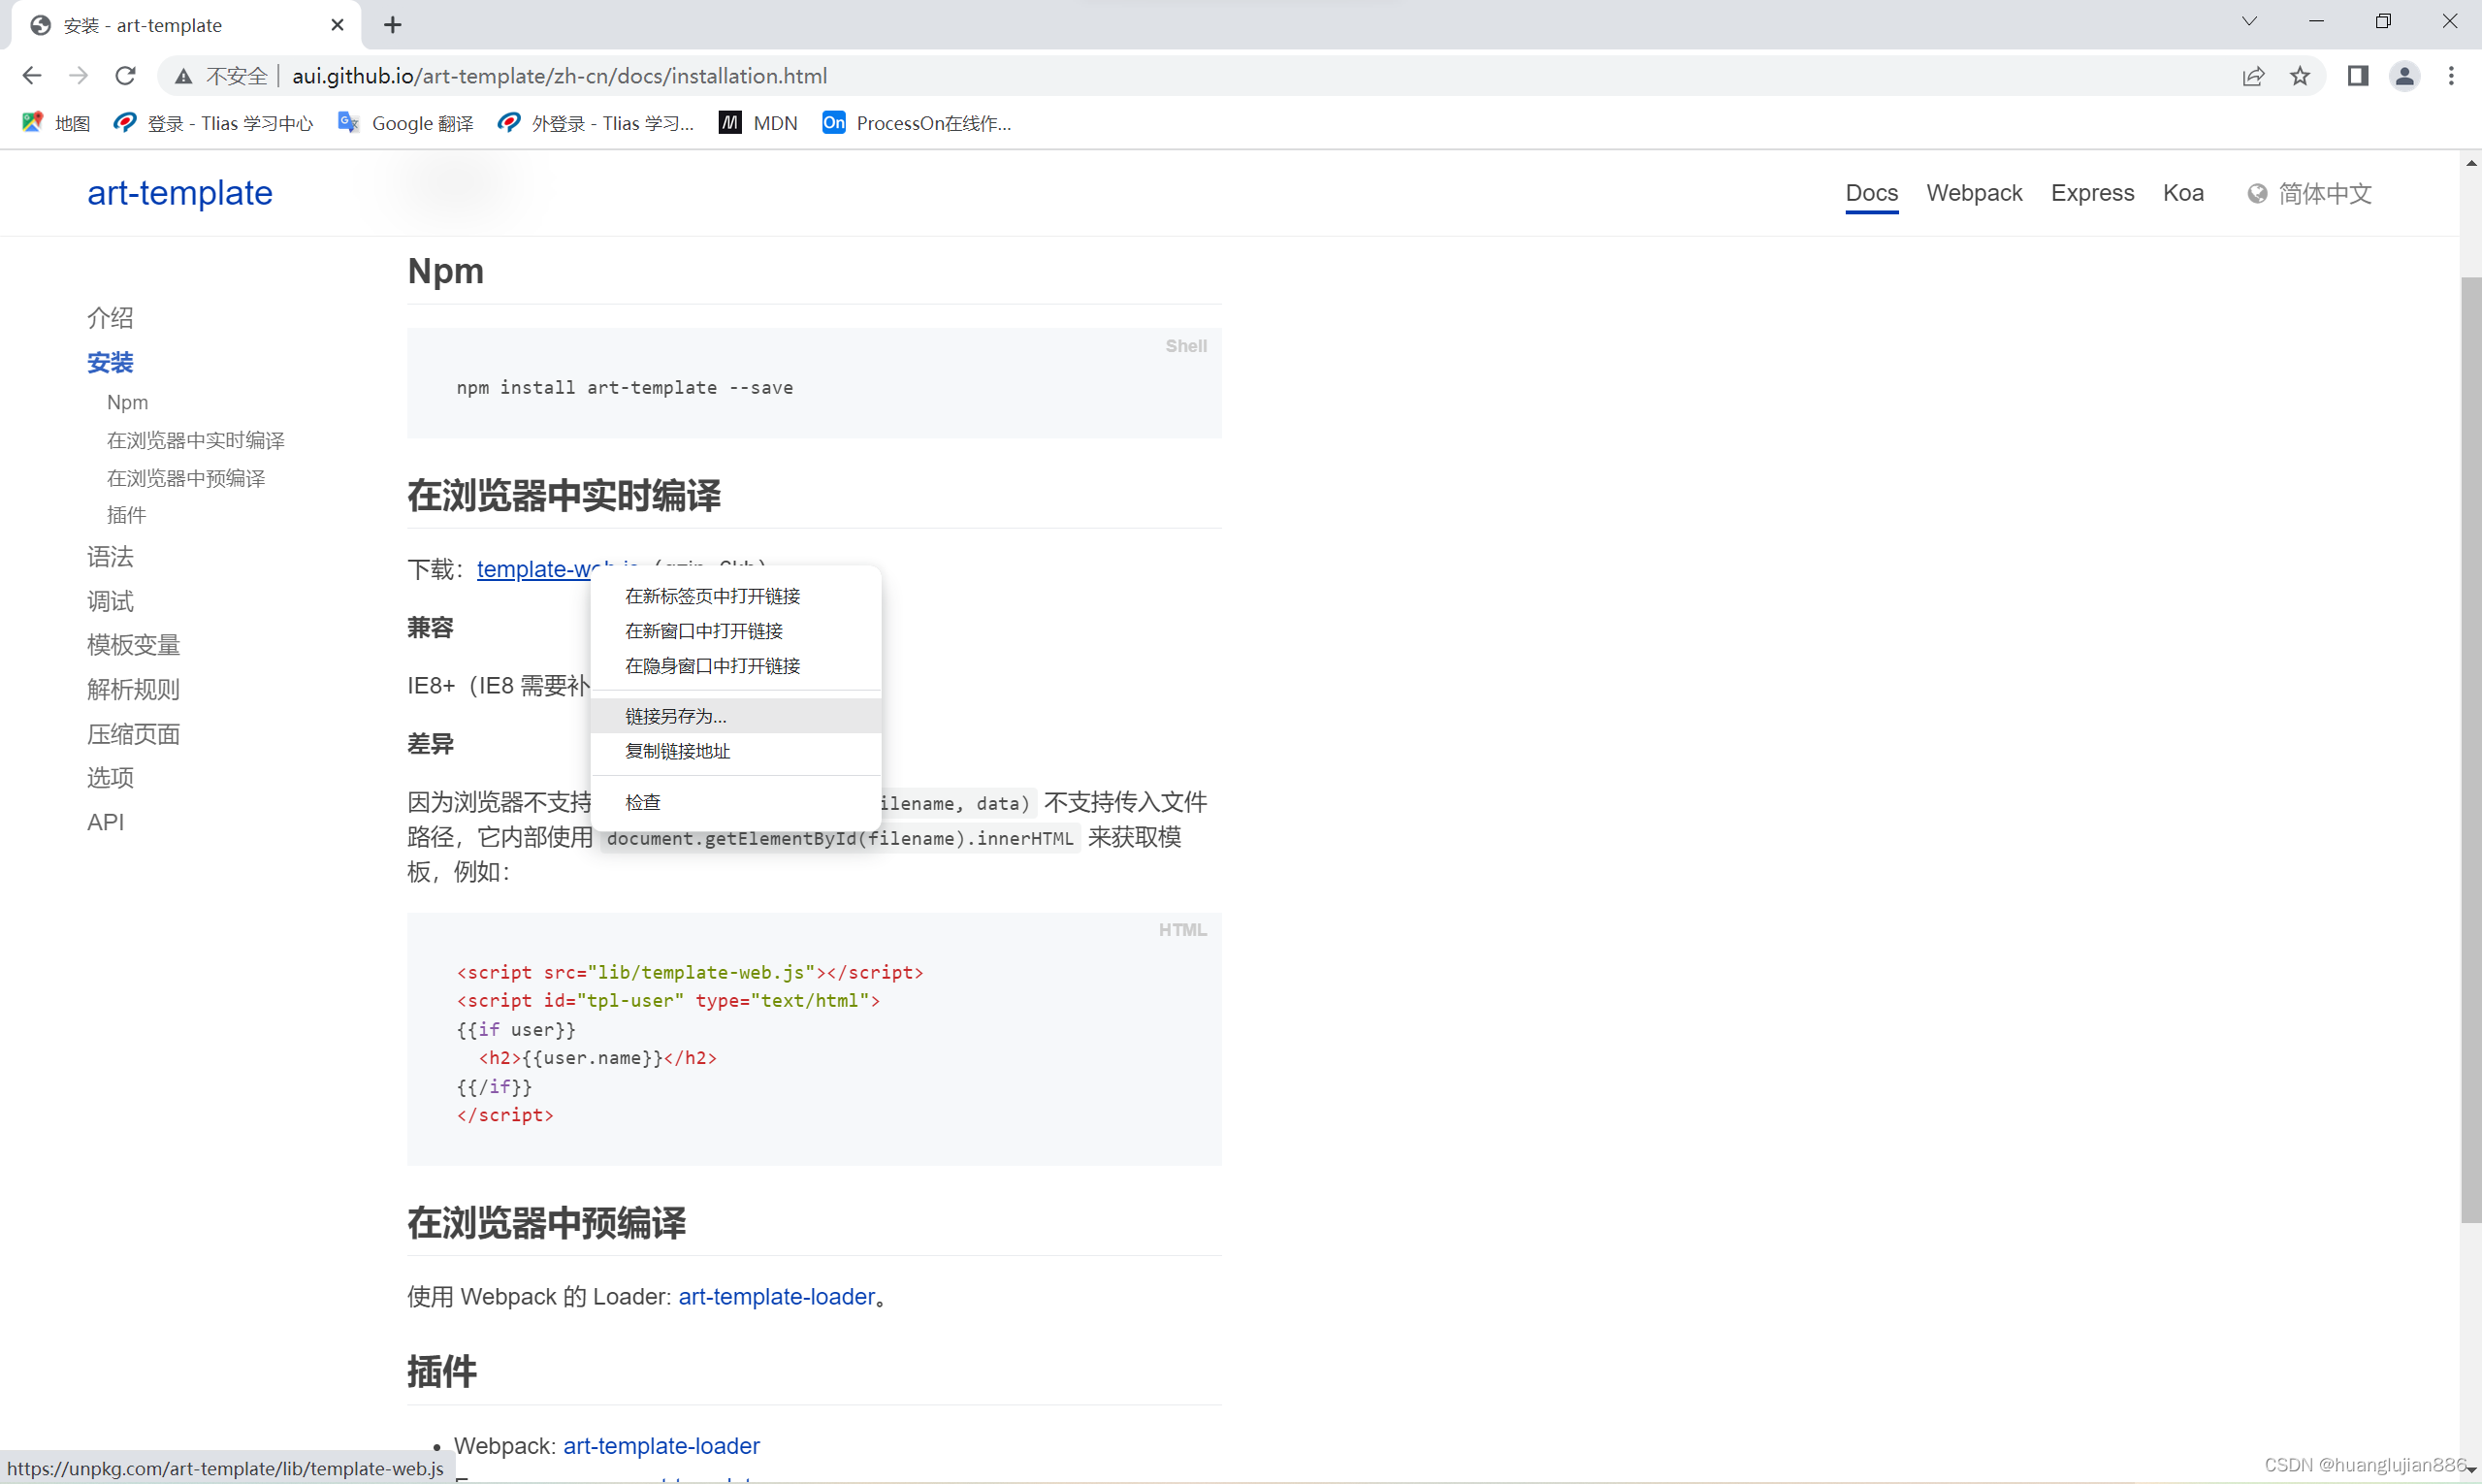The image size is (2482, 1484).
Task: Open Chrome three-dot menu
Action: 2450,76
